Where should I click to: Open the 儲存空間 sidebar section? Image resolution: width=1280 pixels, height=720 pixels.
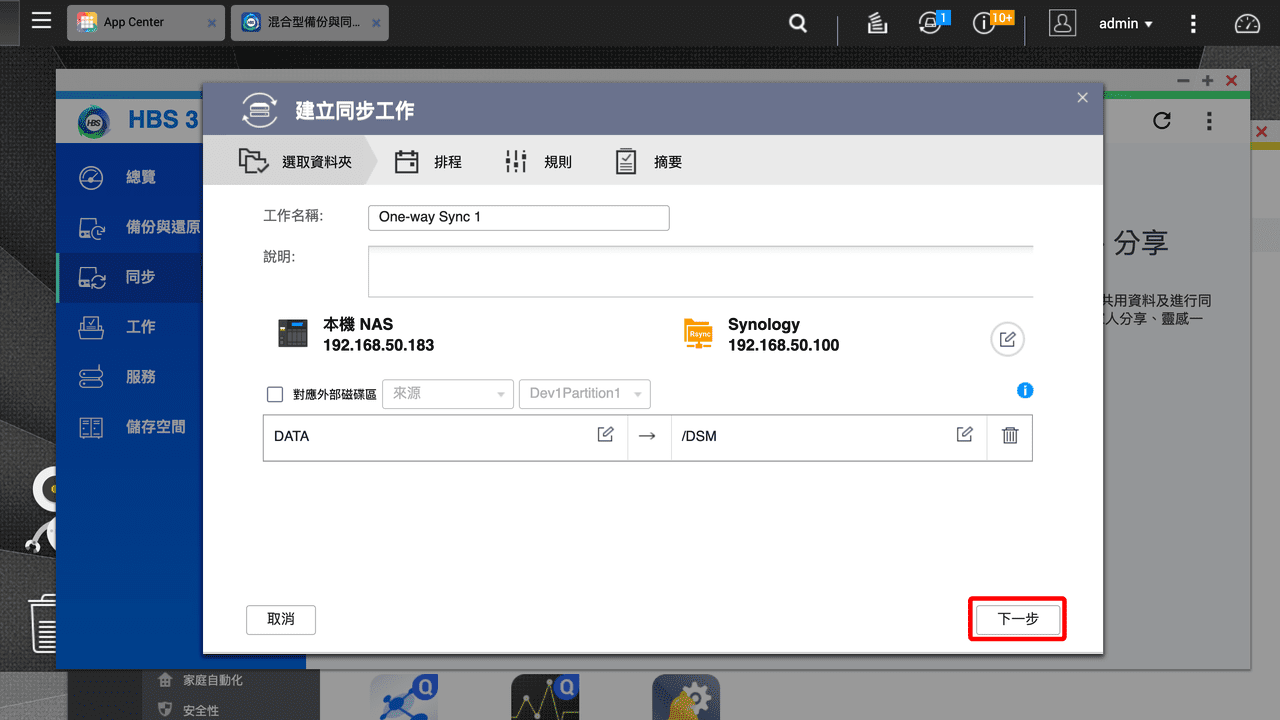131,427
